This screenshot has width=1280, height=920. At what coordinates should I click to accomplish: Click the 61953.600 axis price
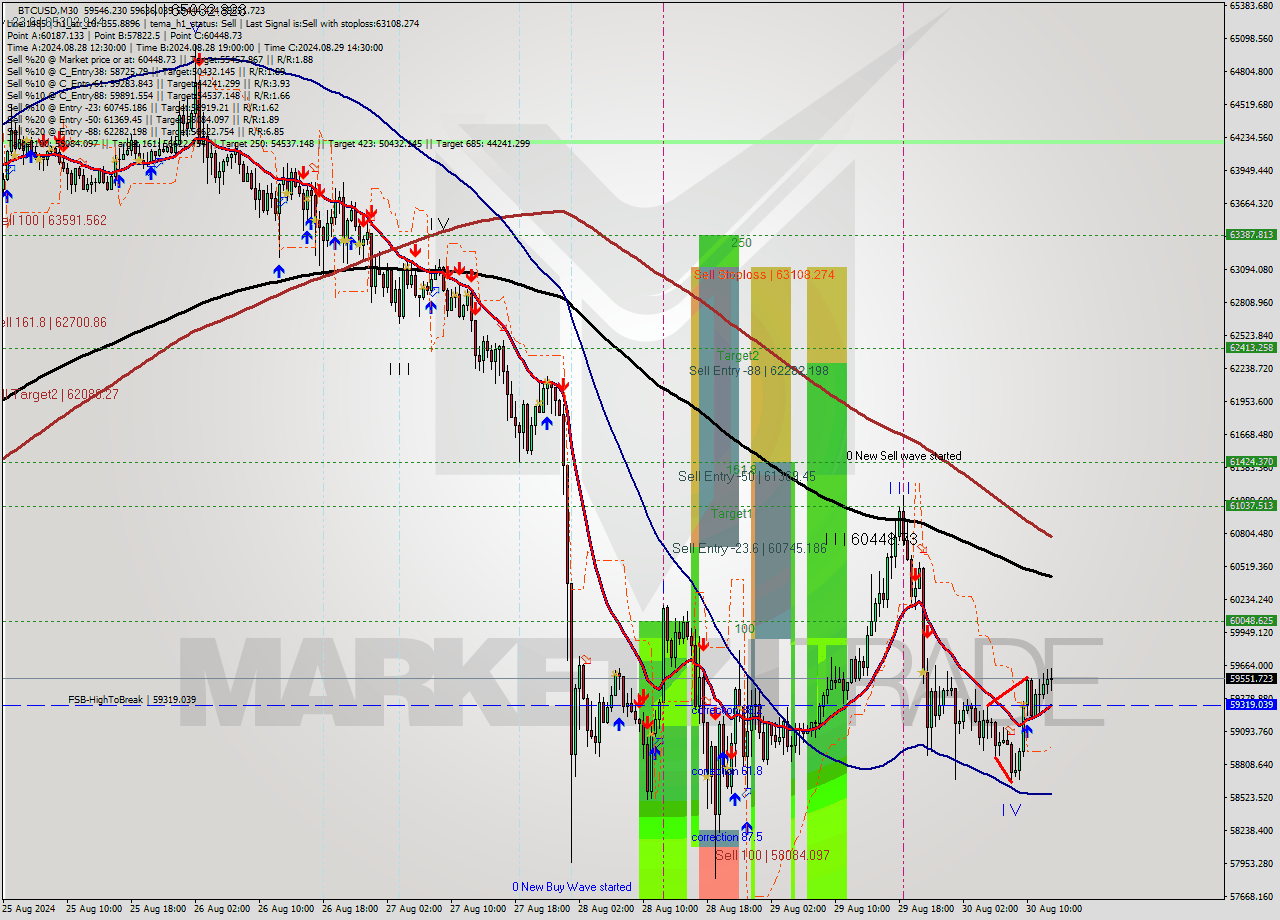pyautogui.click(x=1251, y=402)
